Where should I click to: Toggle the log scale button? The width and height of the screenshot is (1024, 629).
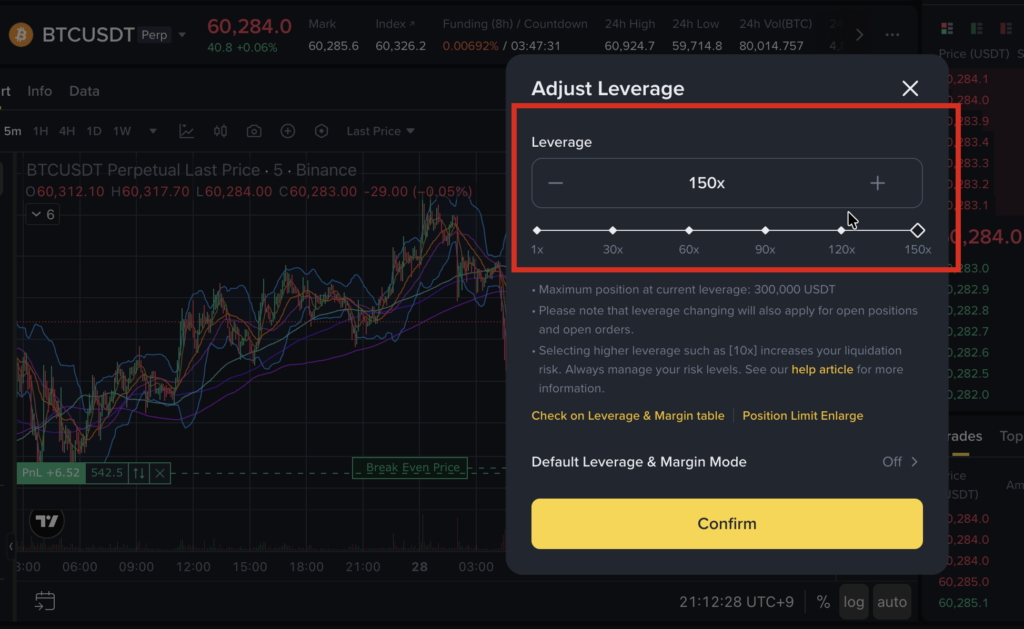tap(854, 602)
